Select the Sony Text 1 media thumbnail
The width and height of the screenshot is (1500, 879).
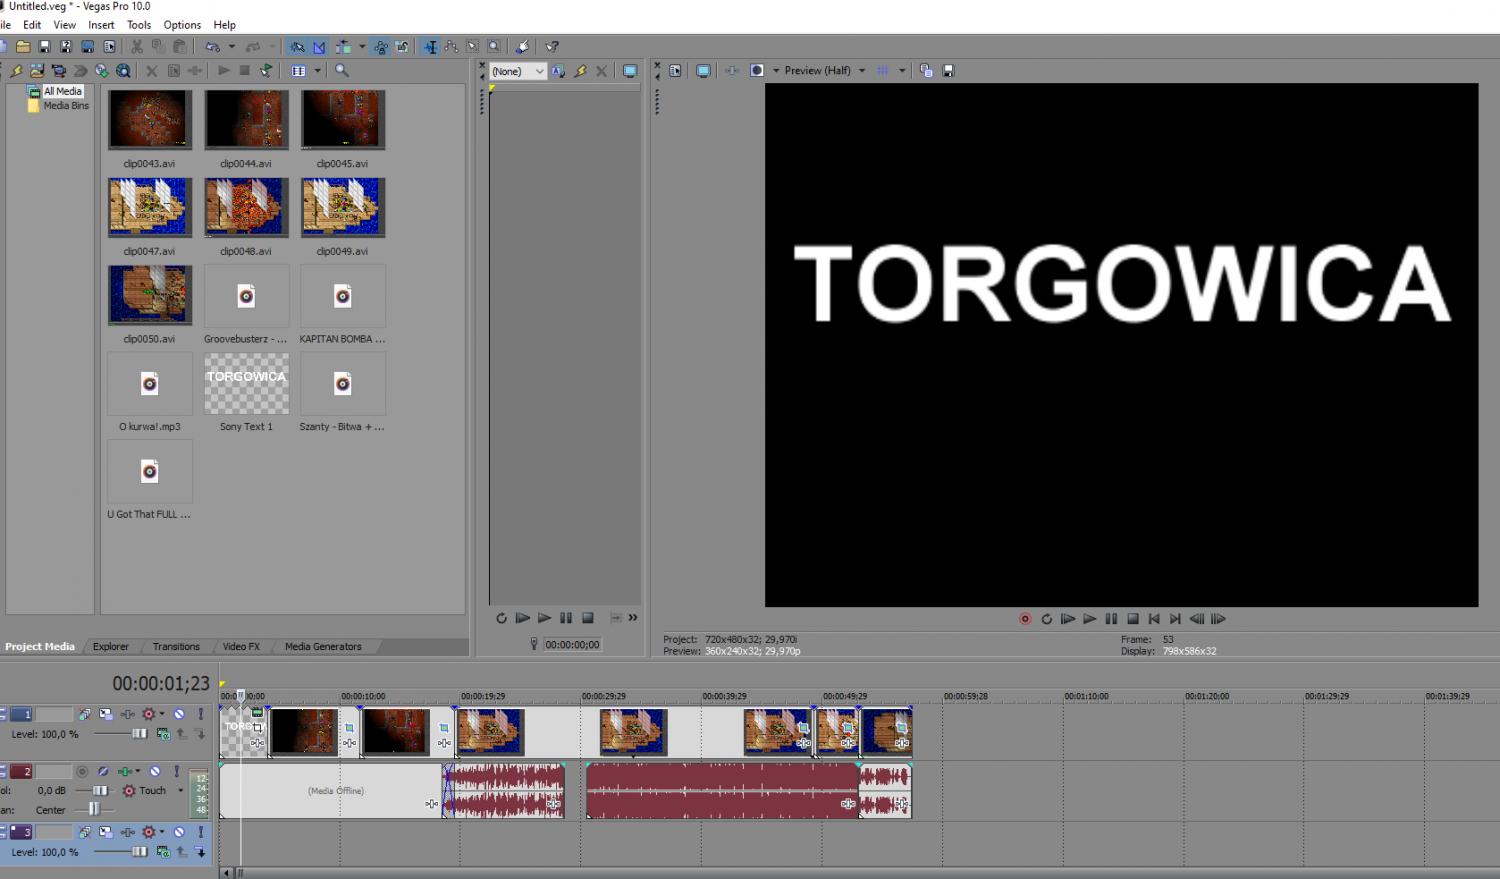click(246, 384)
